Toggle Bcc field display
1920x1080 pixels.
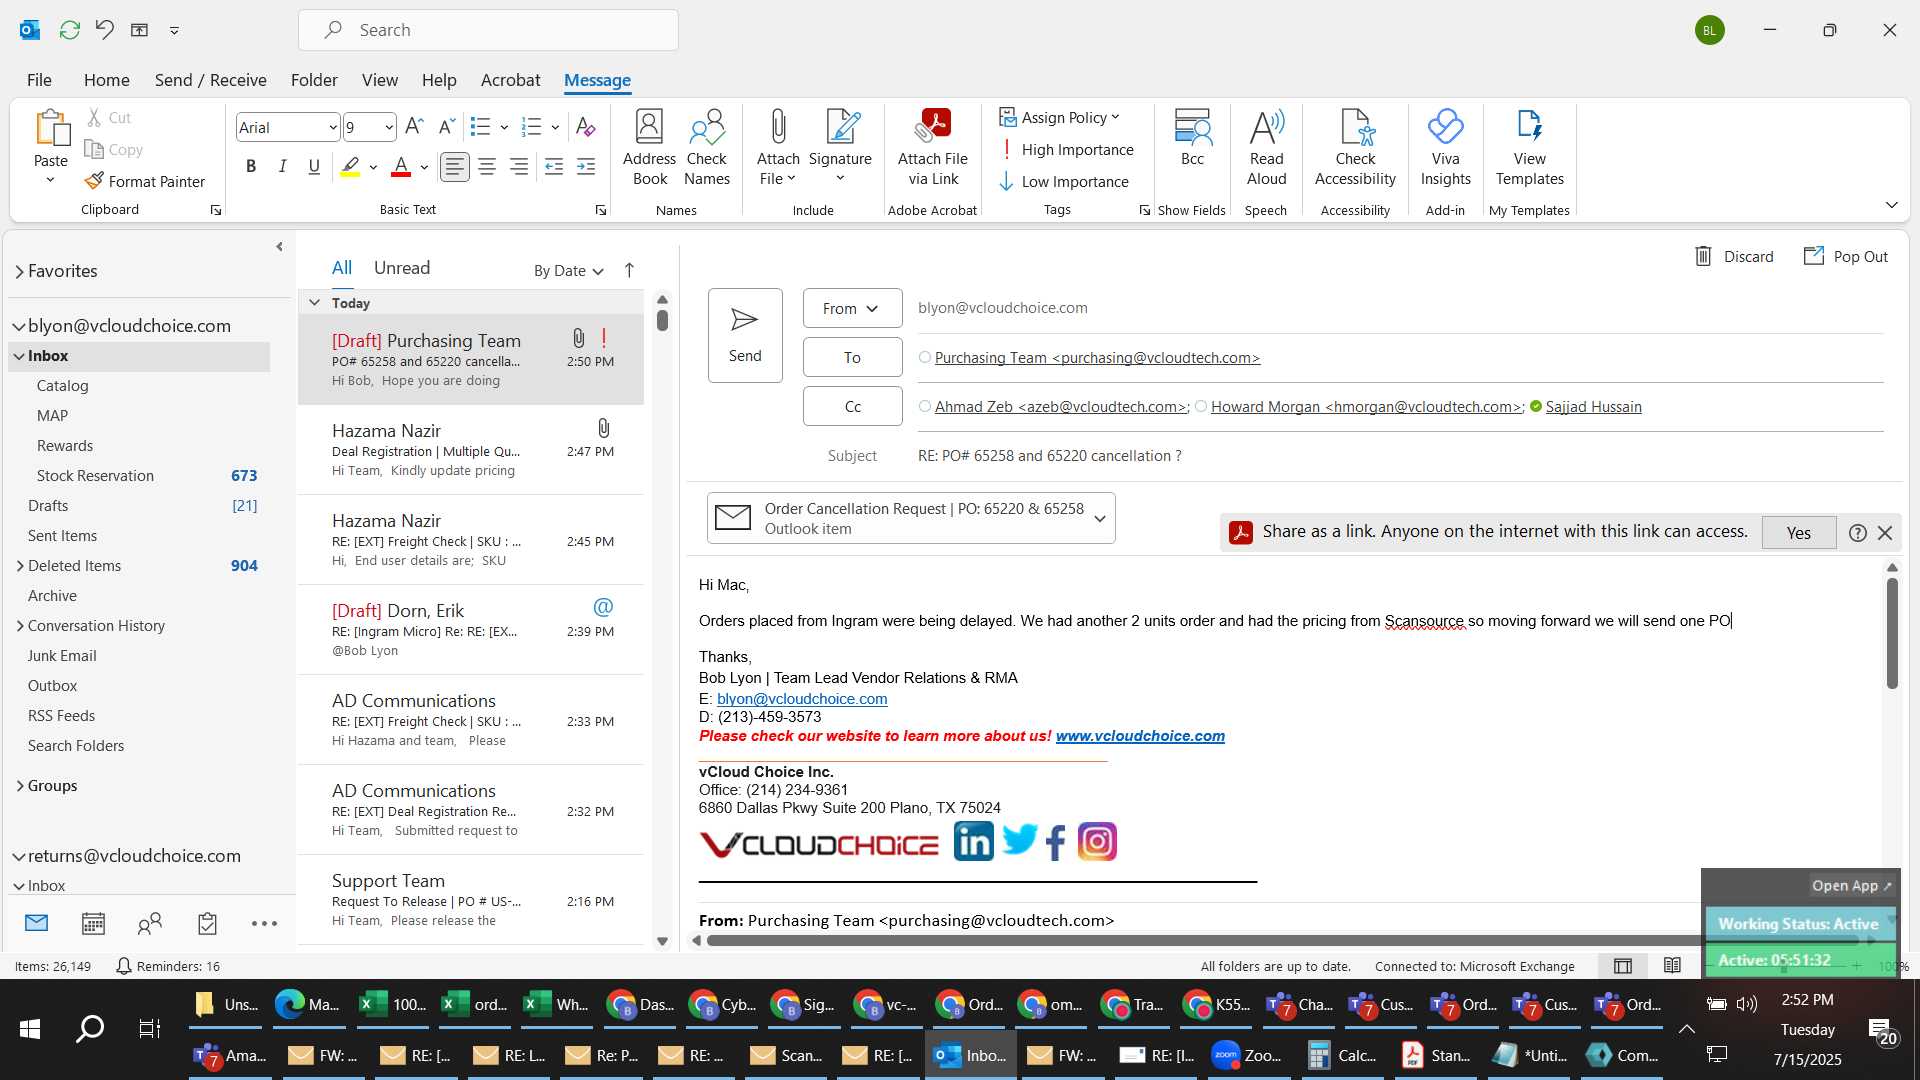click(1192, 138)
